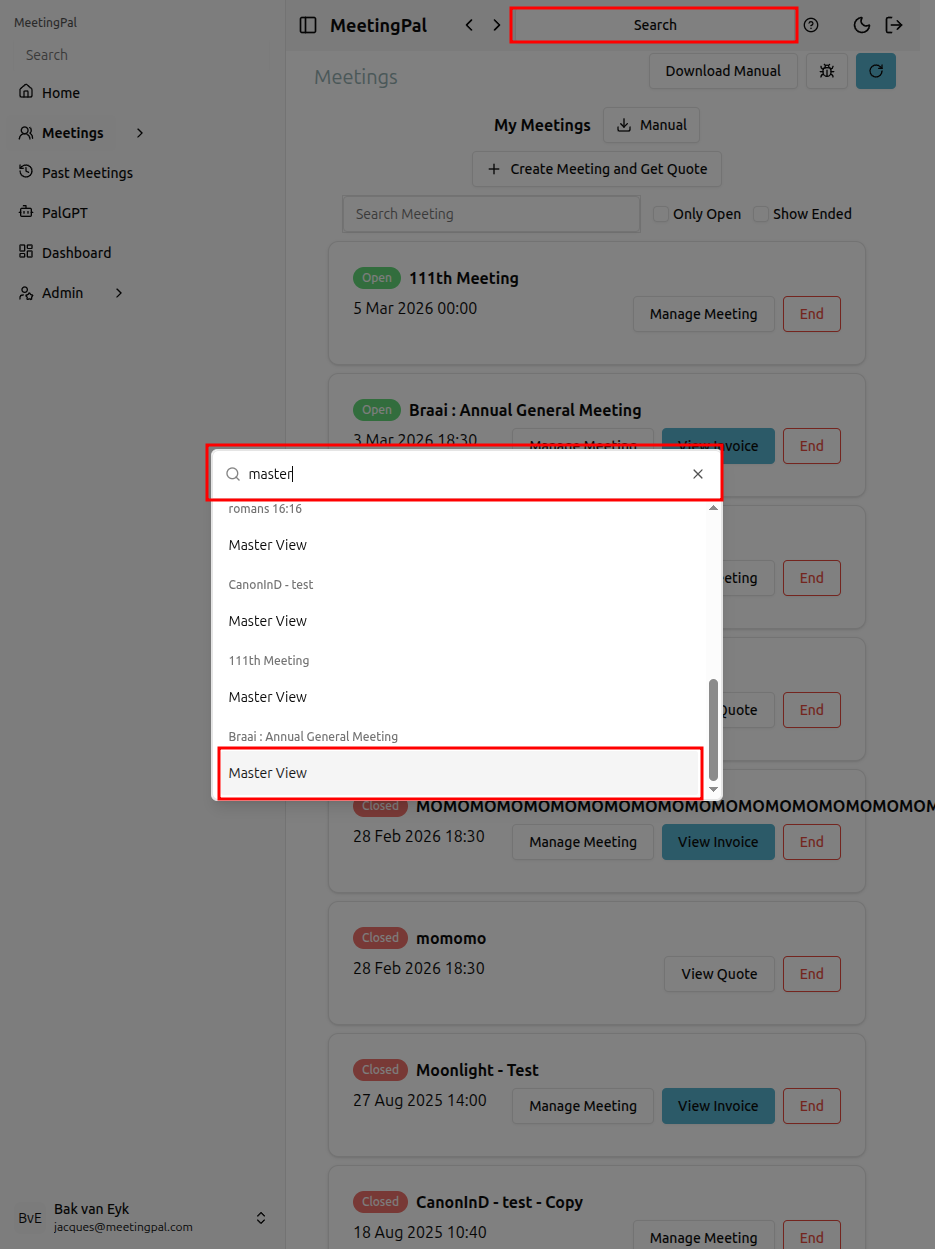Expand the Meetings sidebar section
The height and width of the screenshot is (1249, 935).
point(139,132)
